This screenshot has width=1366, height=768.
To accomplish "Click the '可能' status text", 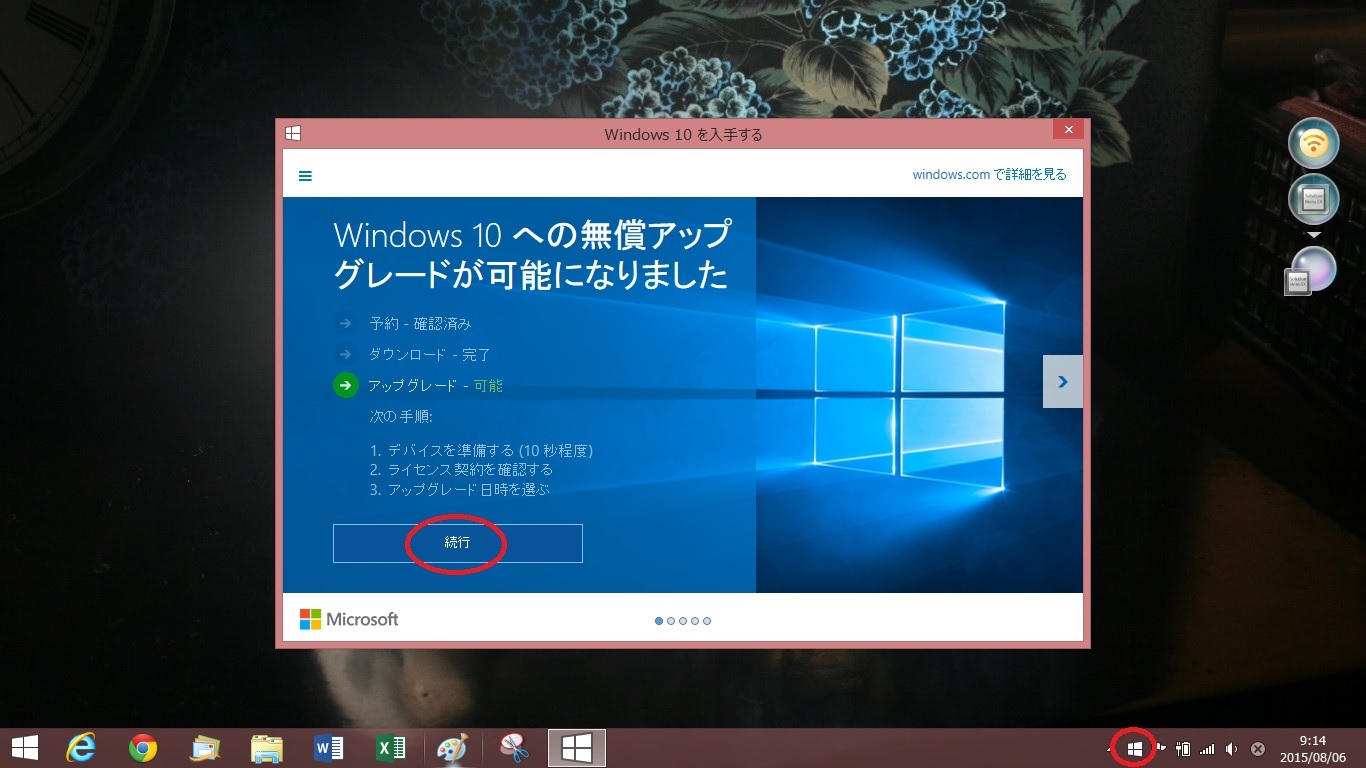I will click(488, 386).
